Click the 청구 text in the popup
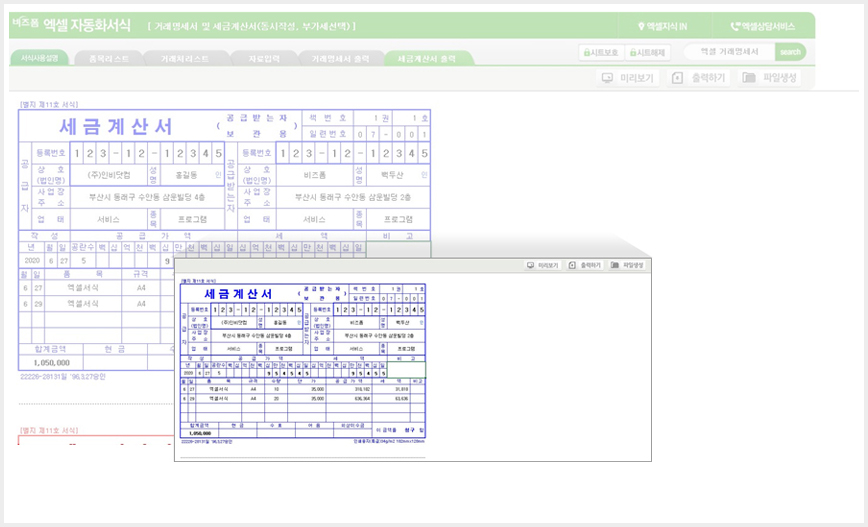Viewport: 868px width, 527px height. pos(409,430)
